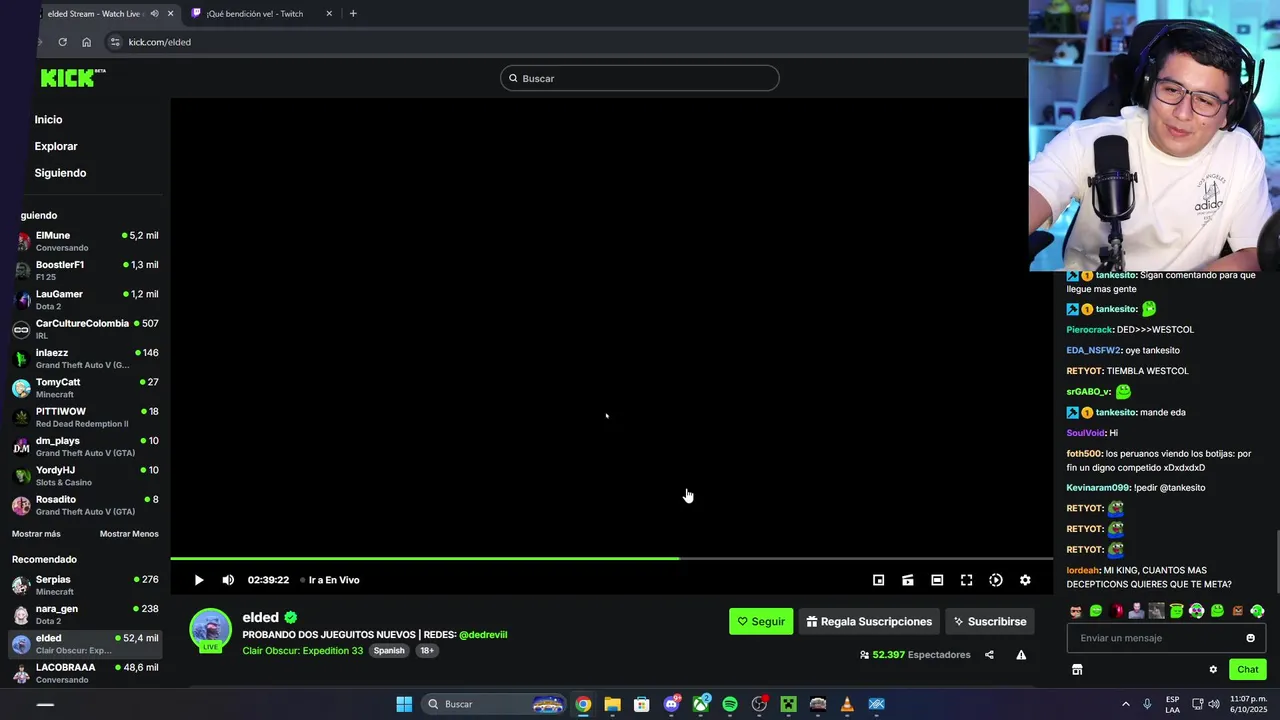Open TomyCatt channel in the sidebar
The width and height of the screenshot is (1280, 720).
coord(86,388)
